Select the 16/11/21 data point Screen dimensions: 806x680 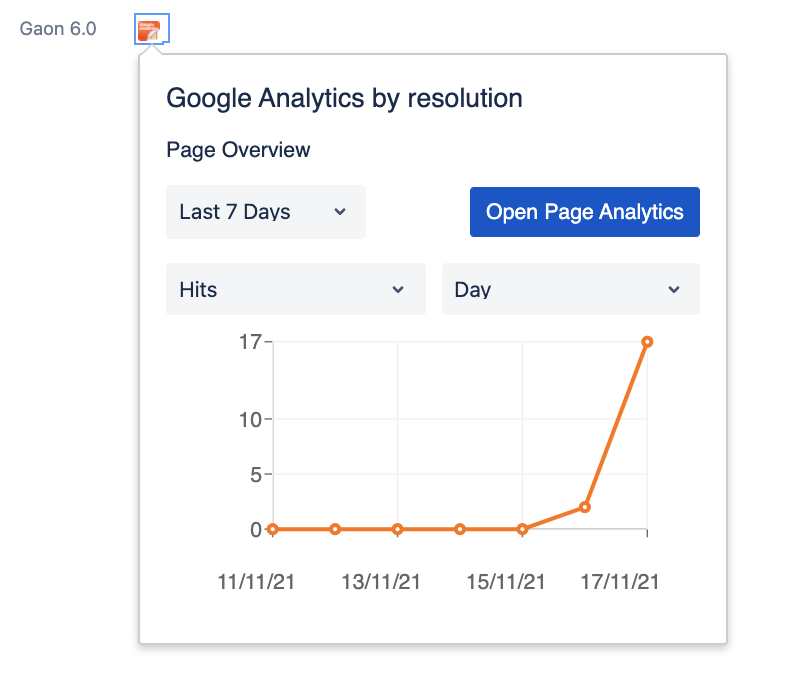[x=584, y=507]
